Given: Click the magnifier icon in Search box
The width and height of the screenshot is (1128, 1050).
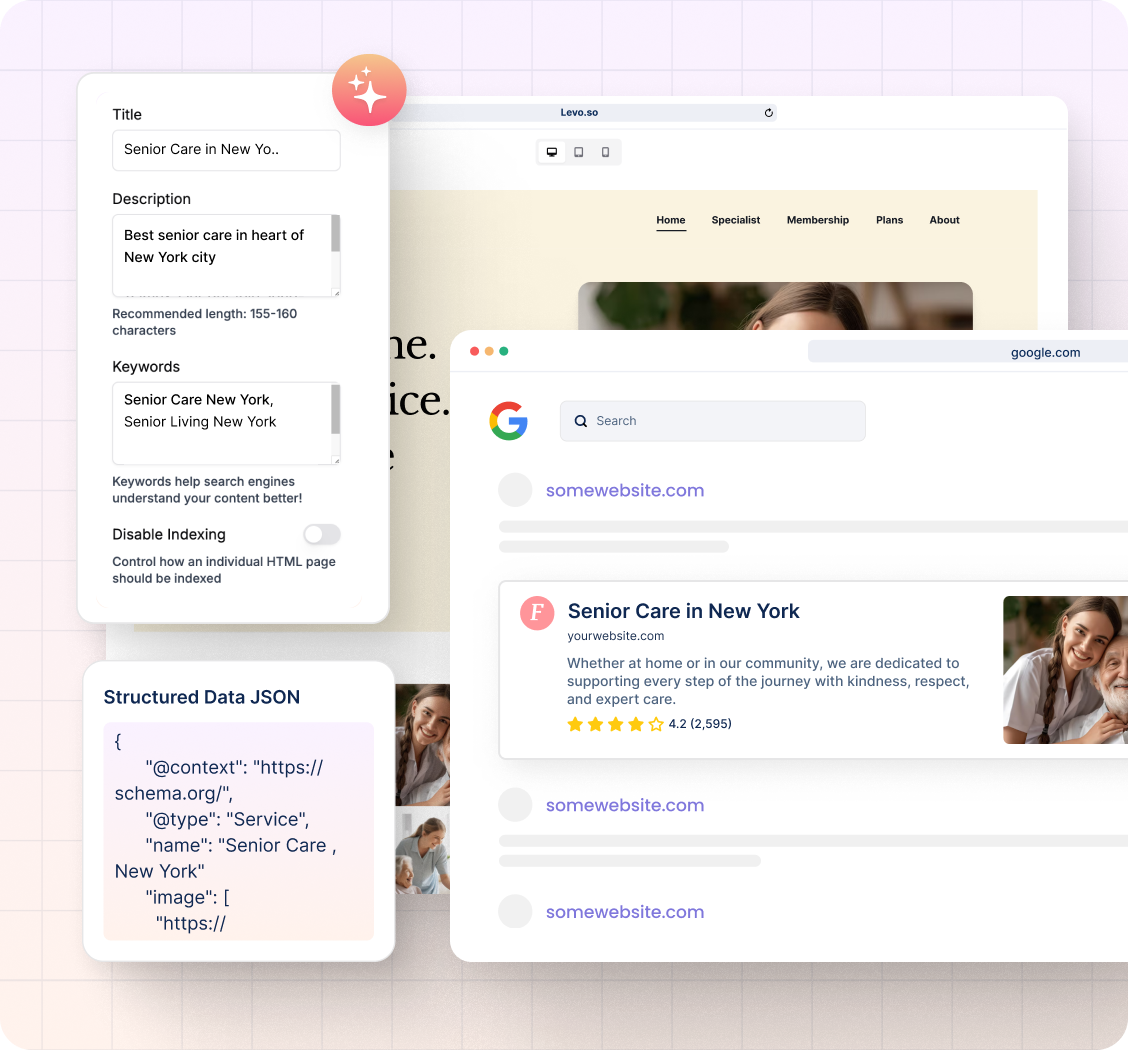Looking at the screenshot, I should (581, 421).
